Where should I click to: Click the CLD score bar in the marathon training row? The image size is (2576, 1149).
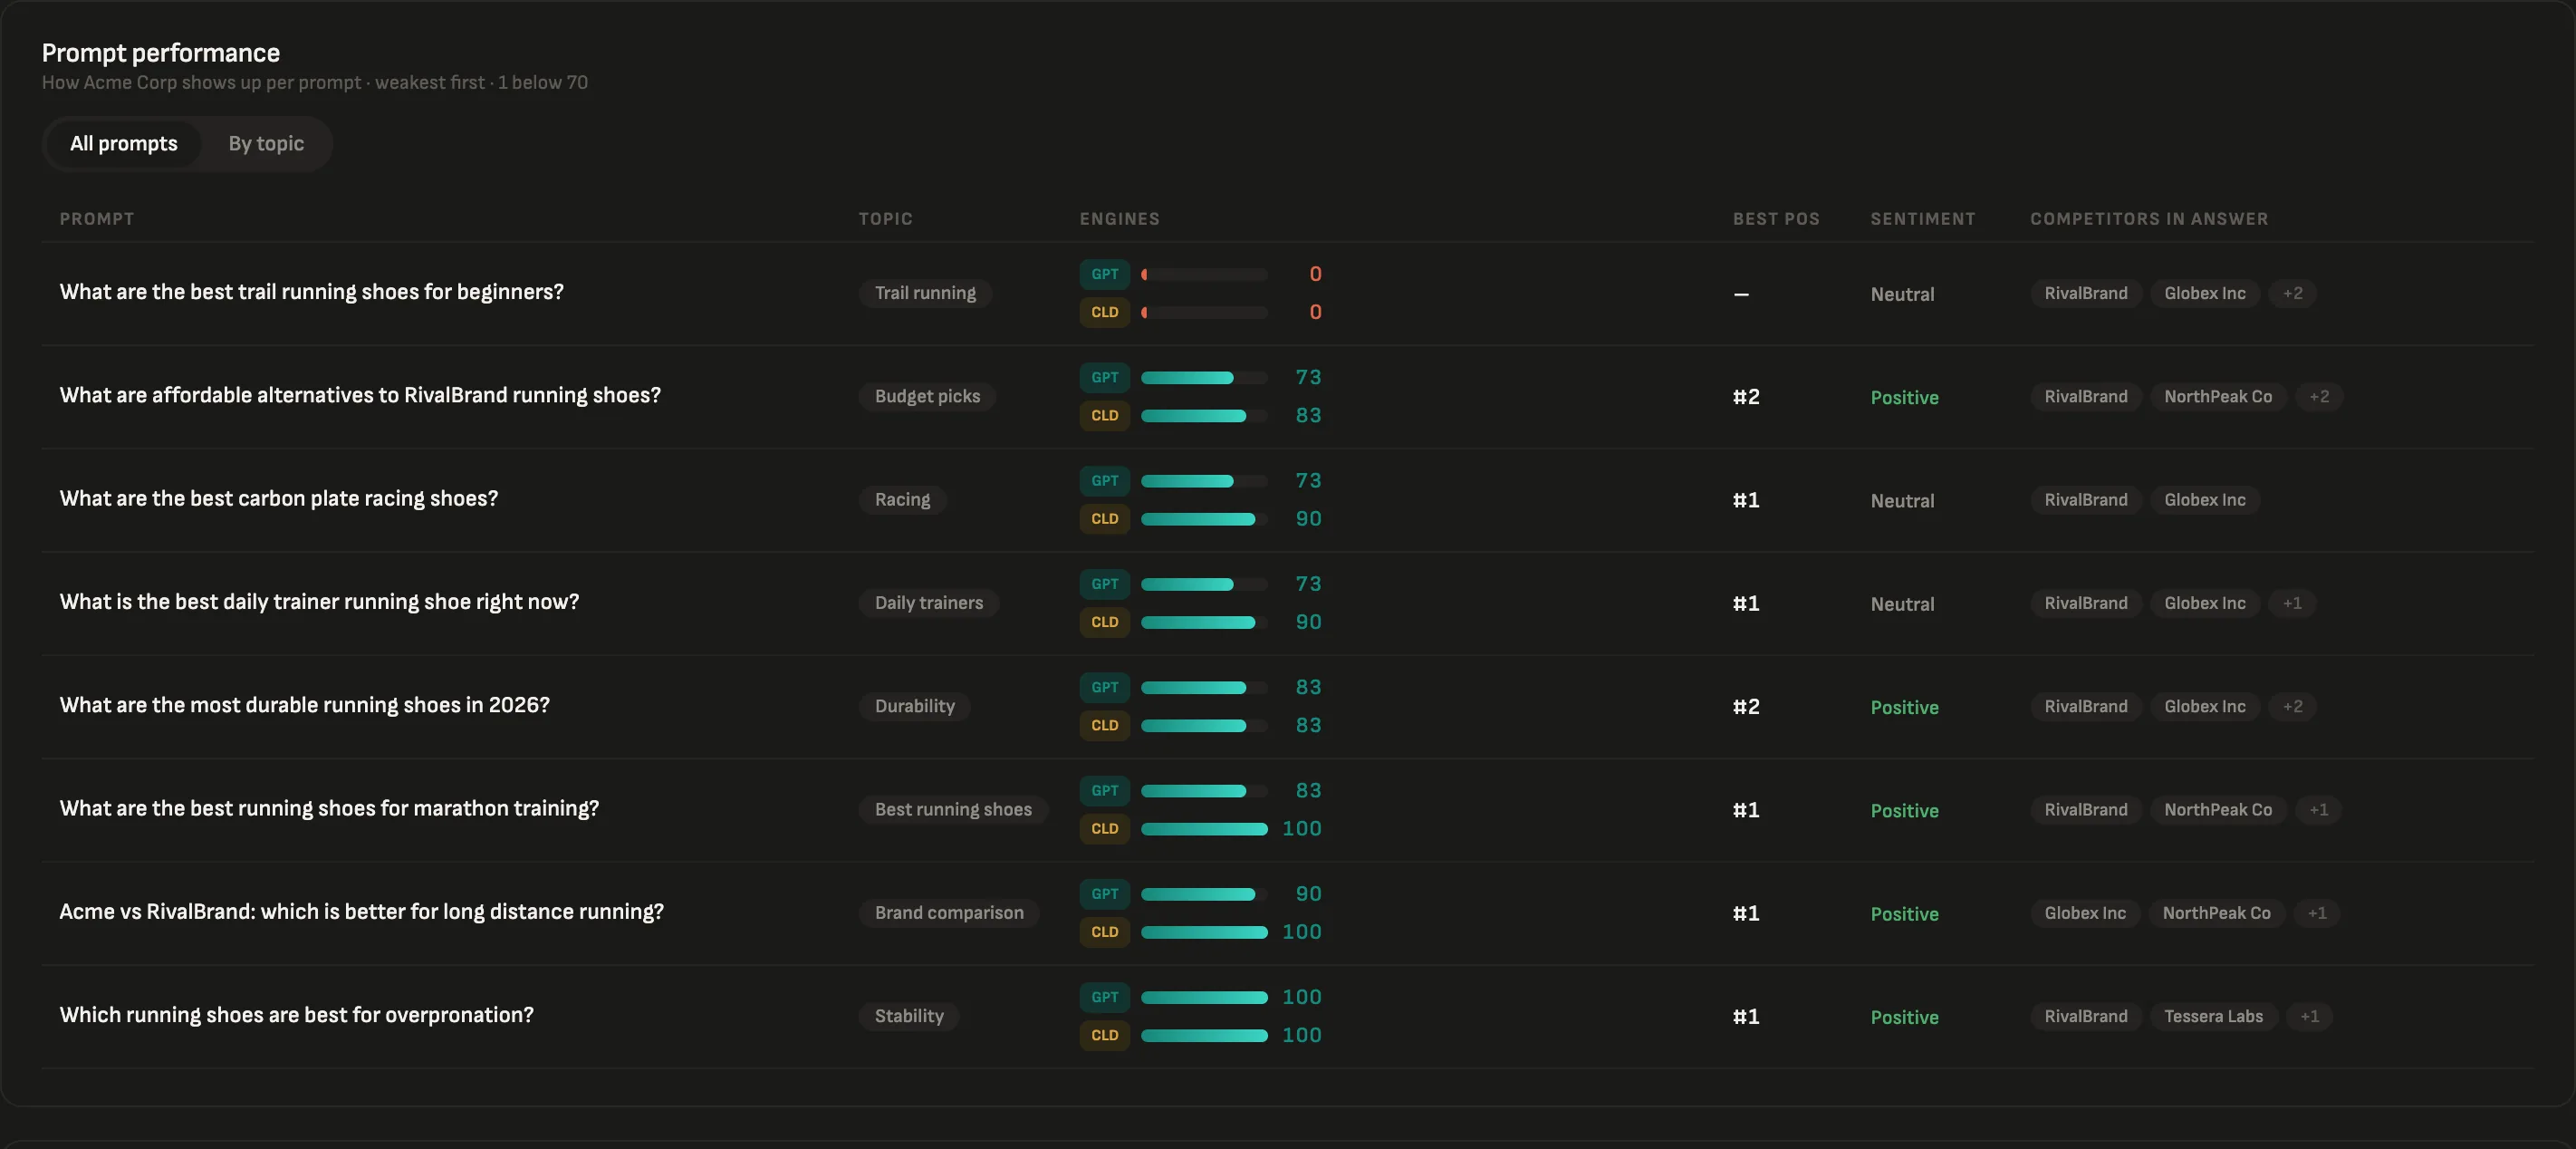(x=1204, y=829)
